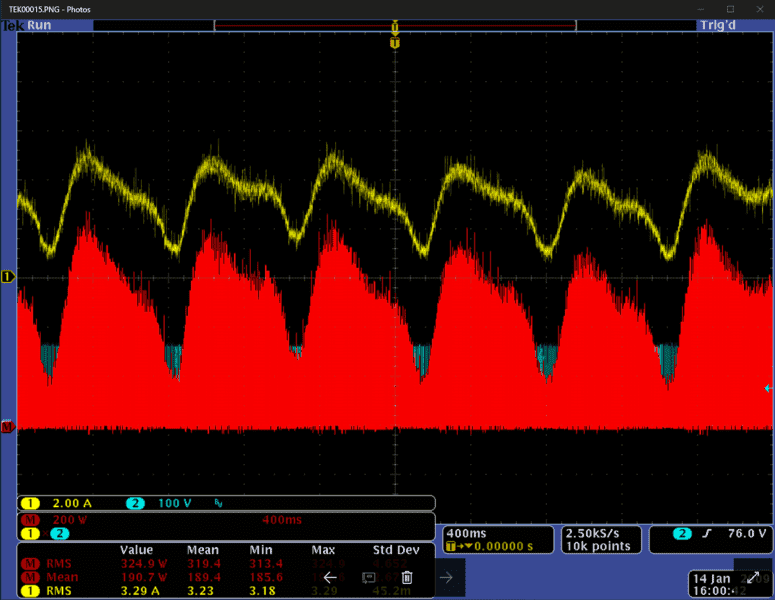Click the cyan trigger level arrow at right edge
Image resolution: width=775 pixels, height=600 pixels.
[x=768, y=388]
